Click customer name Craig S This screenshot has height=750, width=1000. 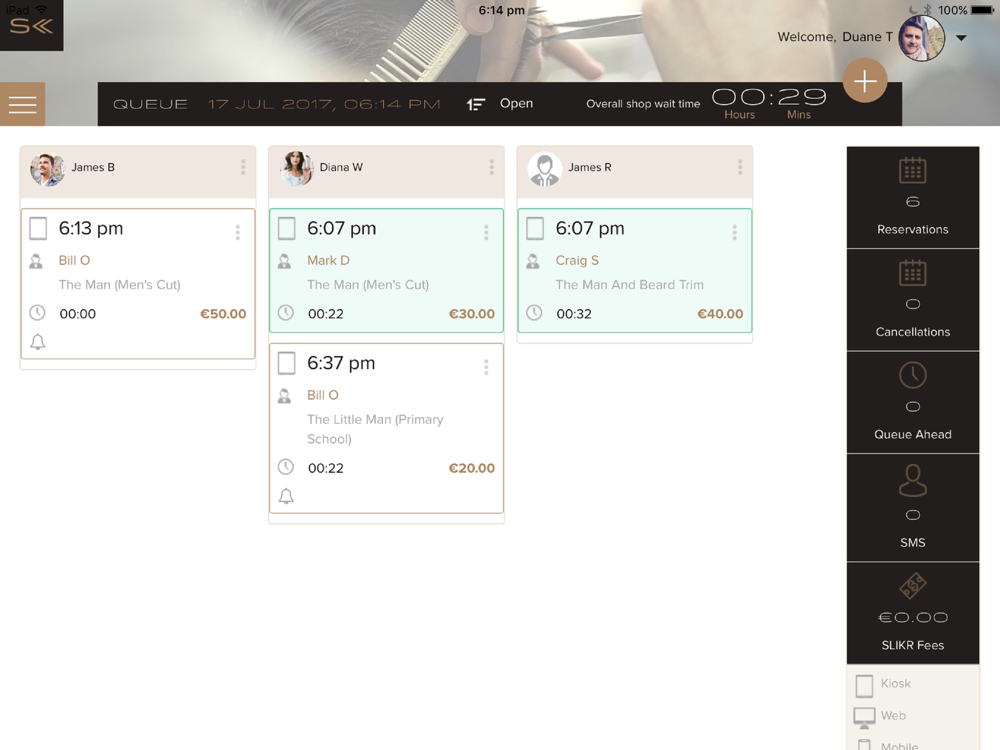tap(577, 260)
